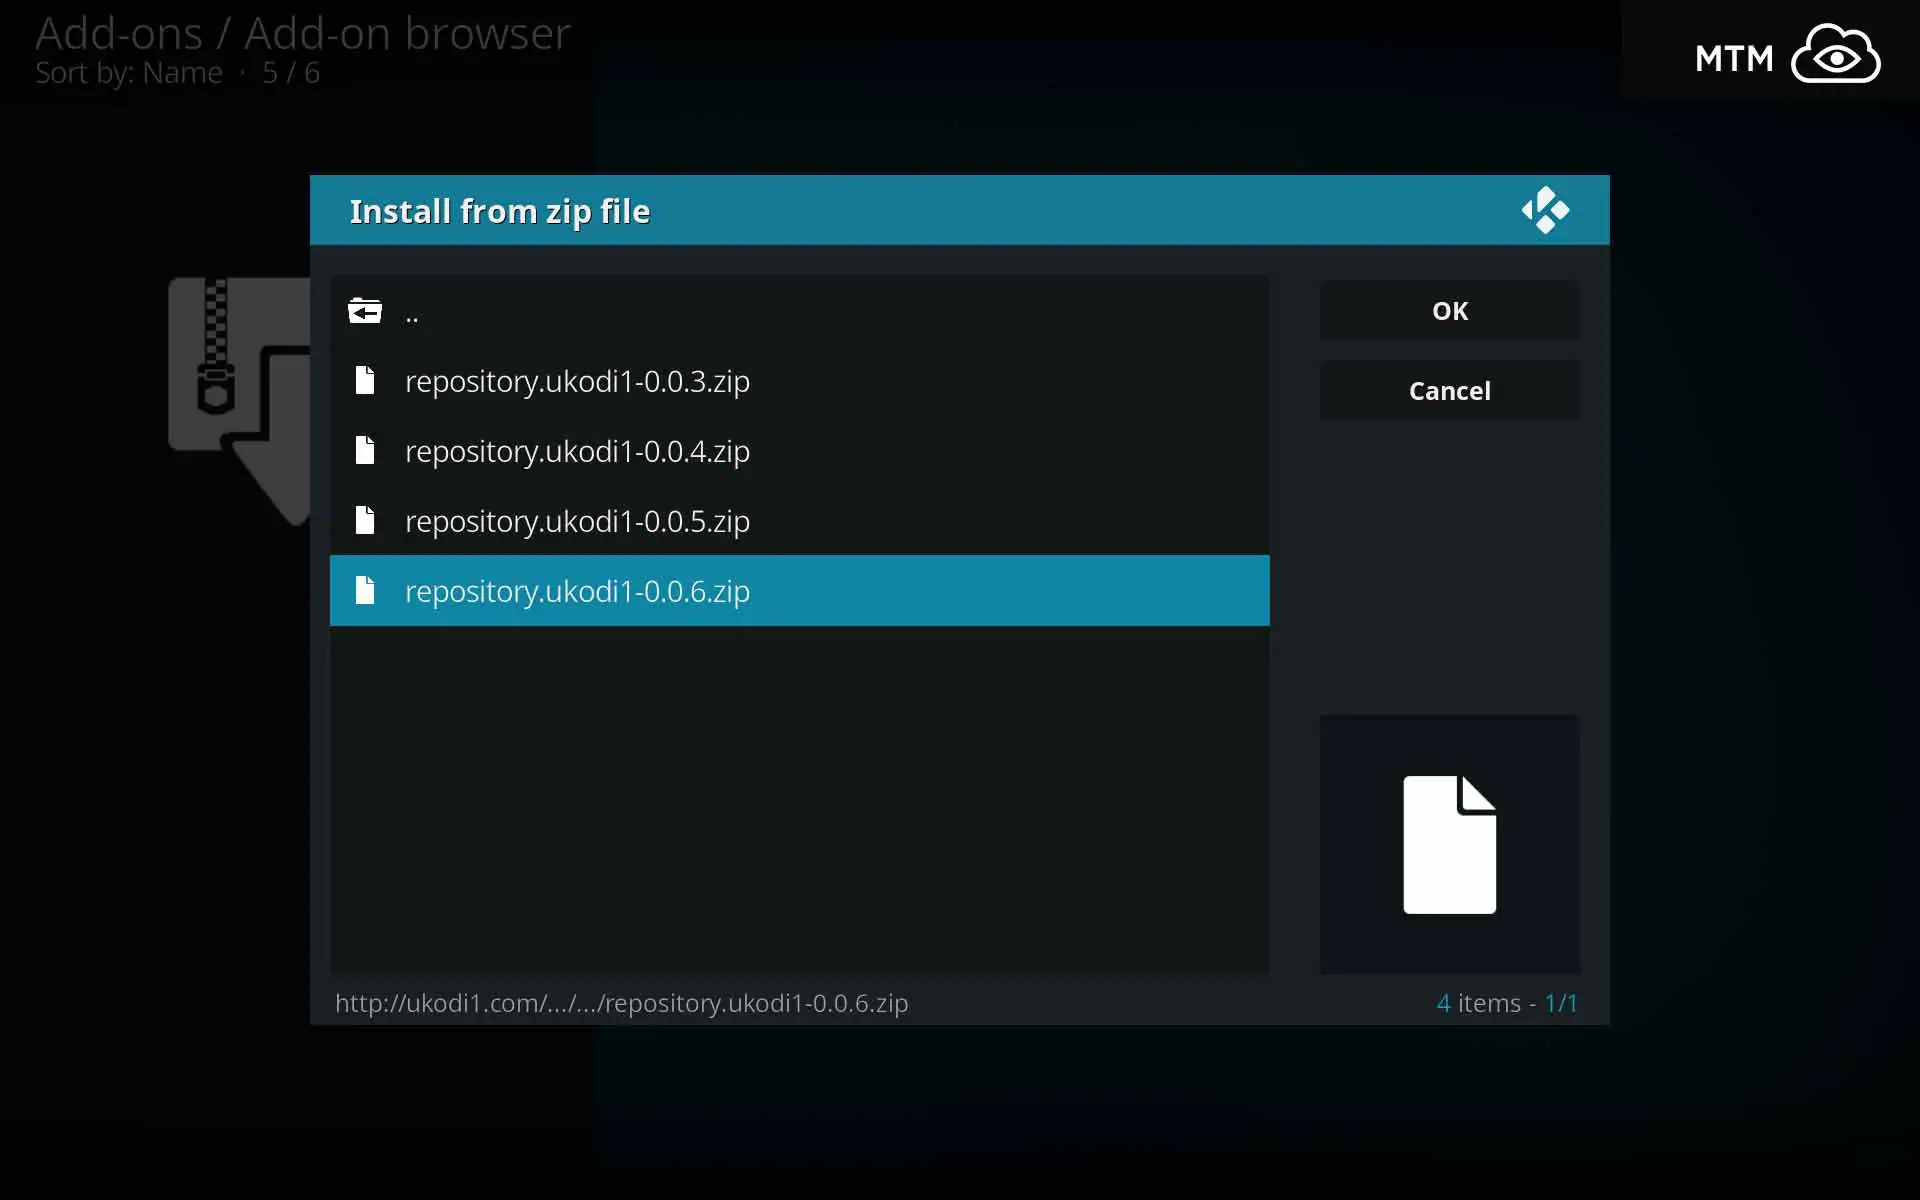The image size is (1920, 1200).
Task: Click the ukodi1.com file path text
Action: tap(621, 1003)
